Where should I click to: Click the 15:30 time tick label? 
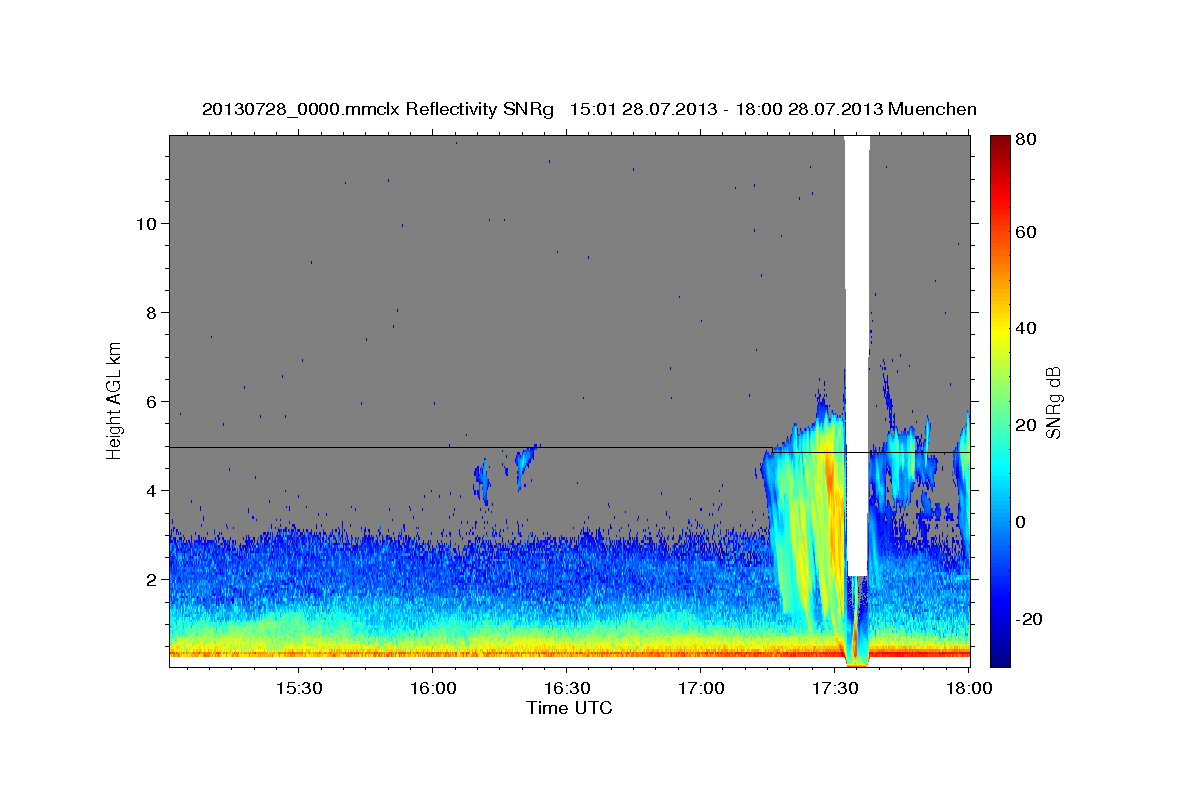298,689
